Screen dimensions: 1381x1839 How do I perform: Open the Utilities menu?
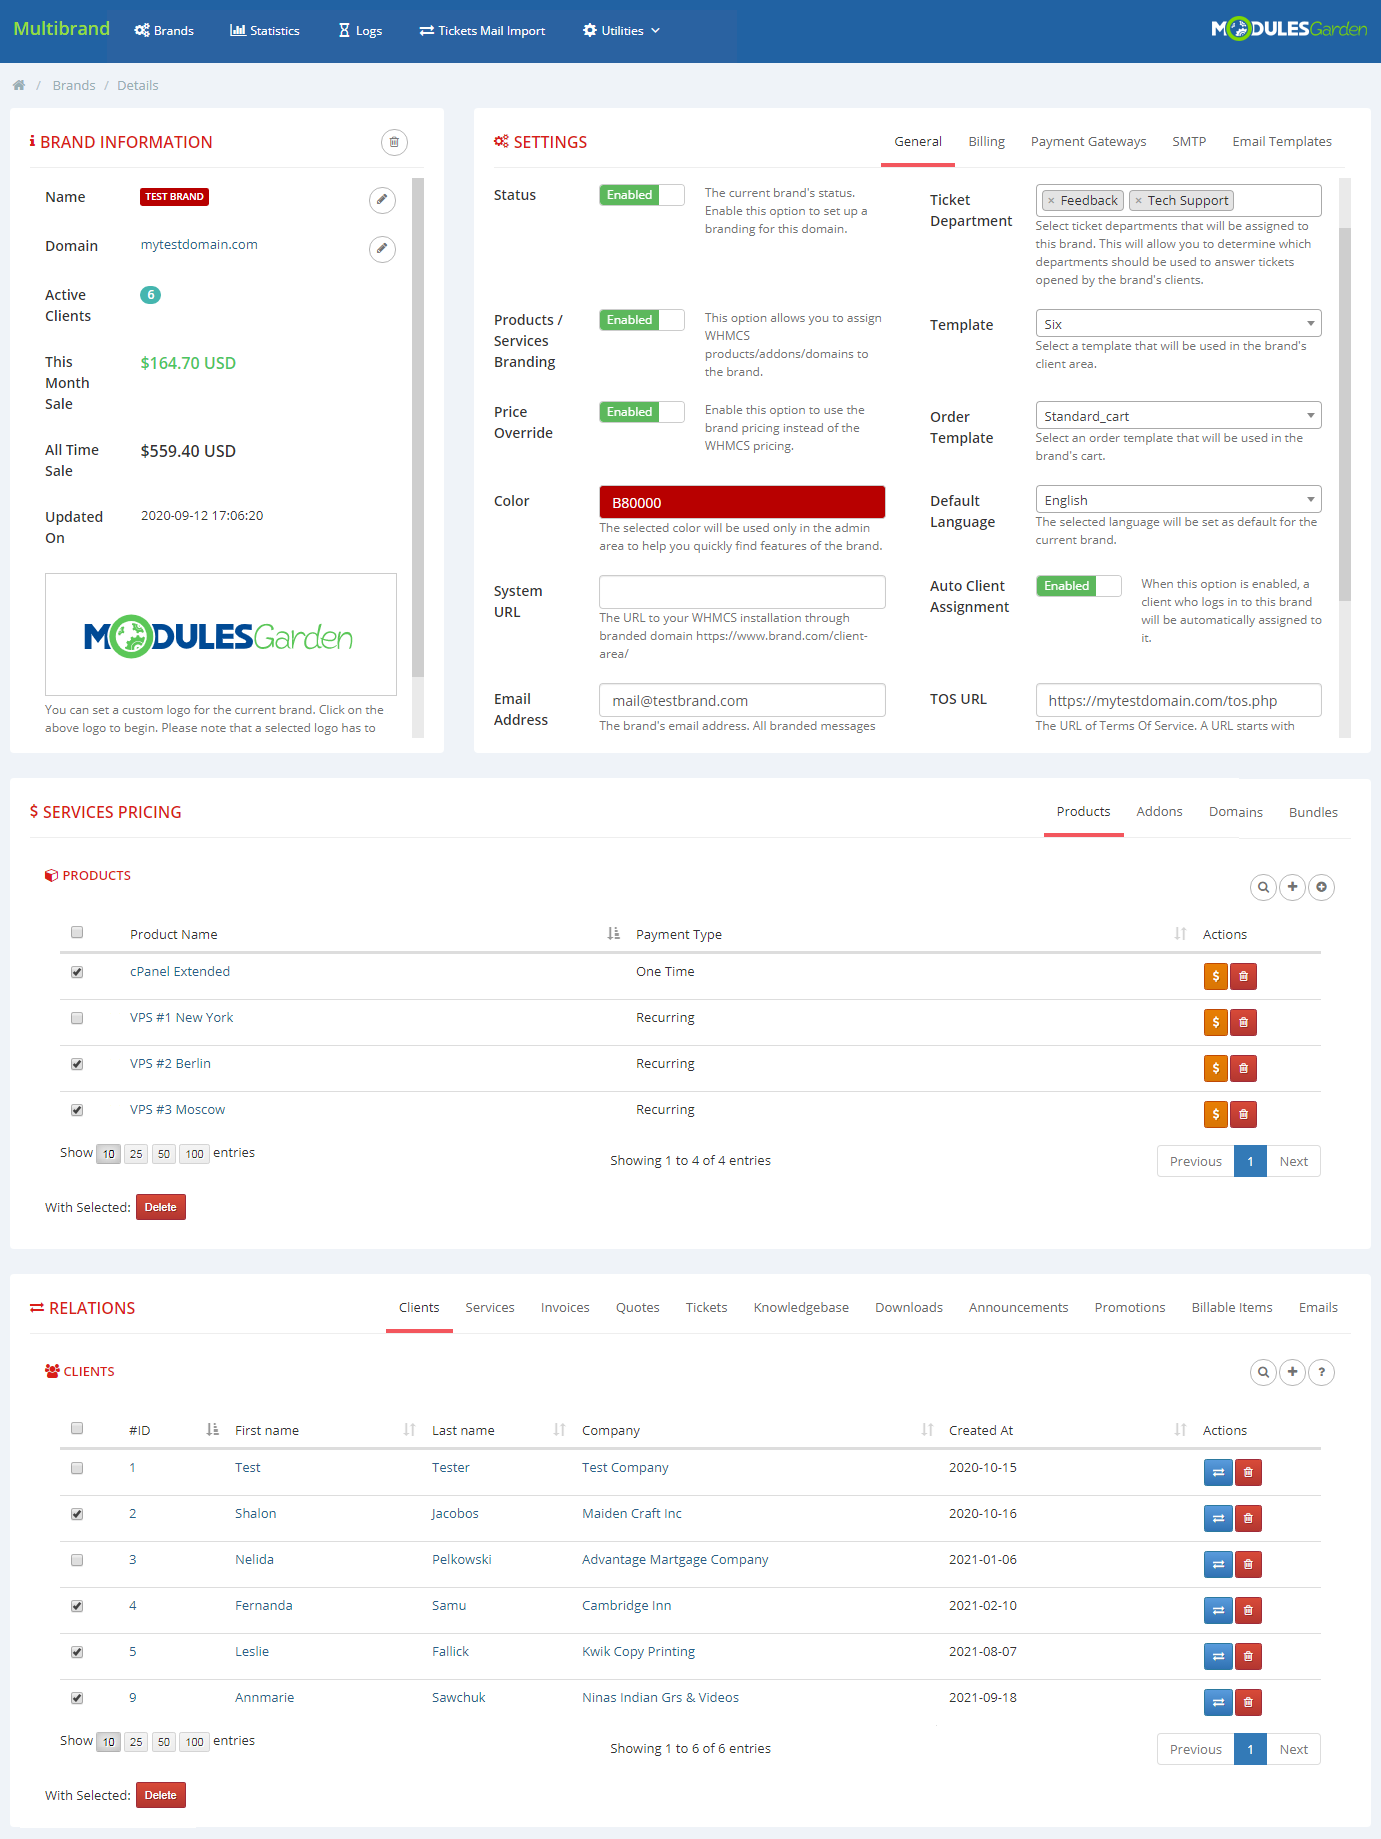tap(621, 31)
